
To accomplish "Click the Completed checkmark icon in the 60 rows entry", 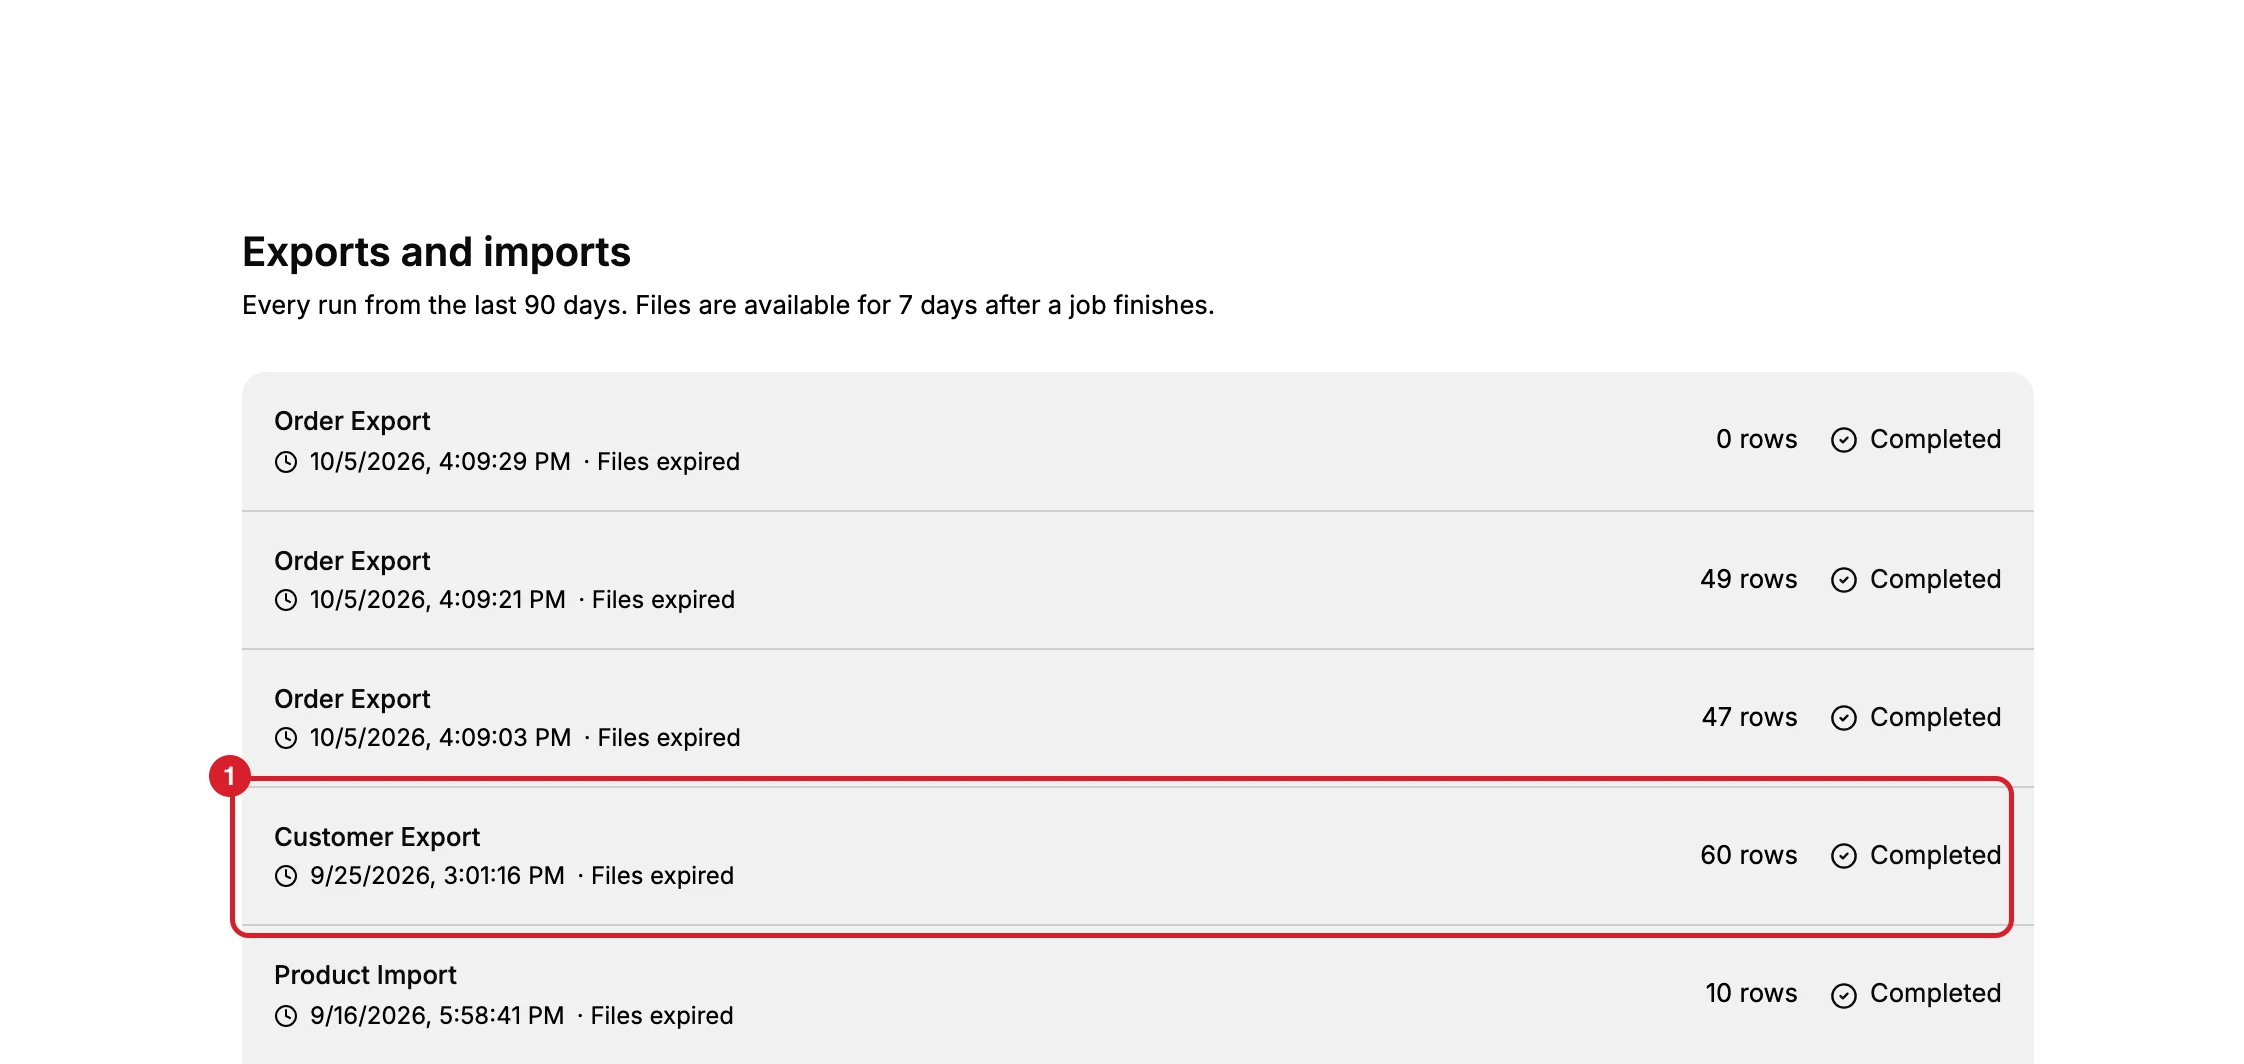I will coord(1844,856).
